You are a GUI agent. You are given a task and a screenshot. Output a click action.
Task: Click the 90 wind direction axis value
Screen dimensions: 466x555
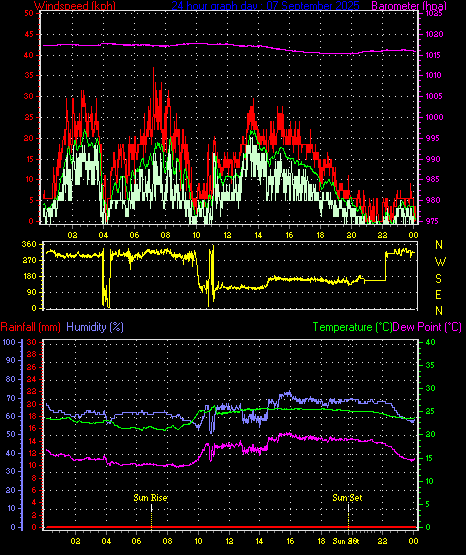(x=31, y=292)
